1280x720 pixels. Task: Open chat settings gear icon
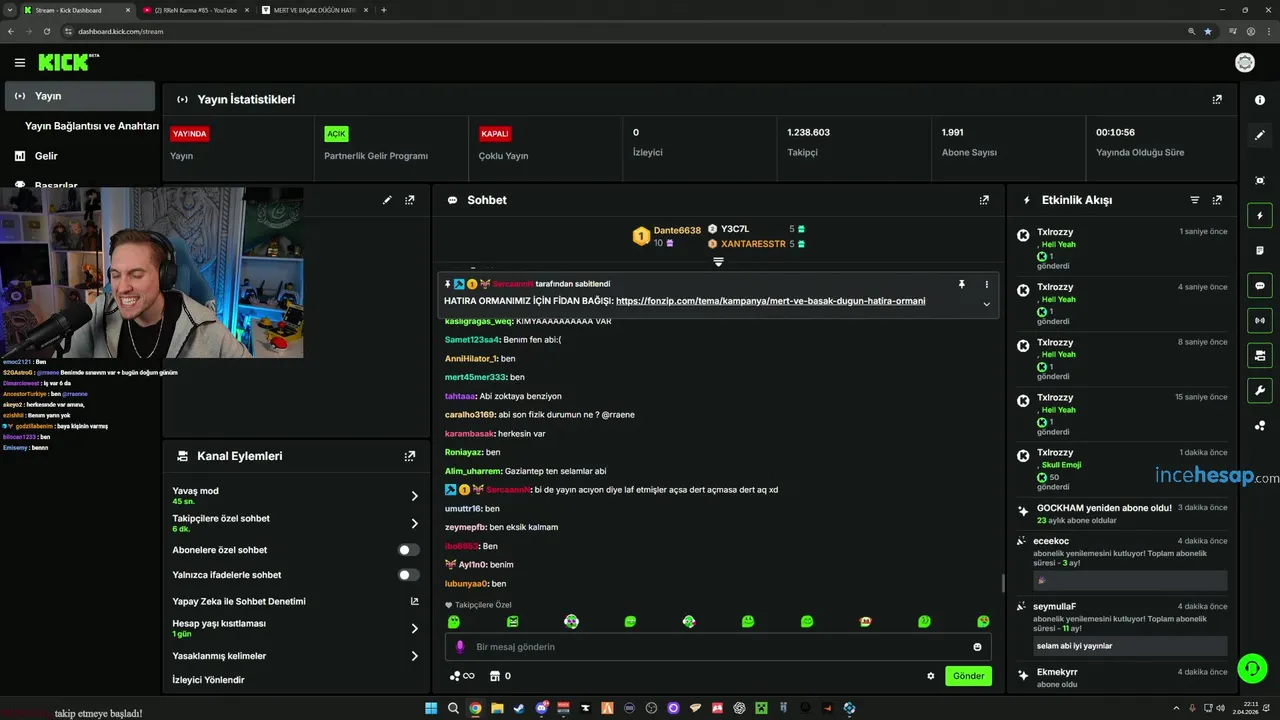pos(931,676)
